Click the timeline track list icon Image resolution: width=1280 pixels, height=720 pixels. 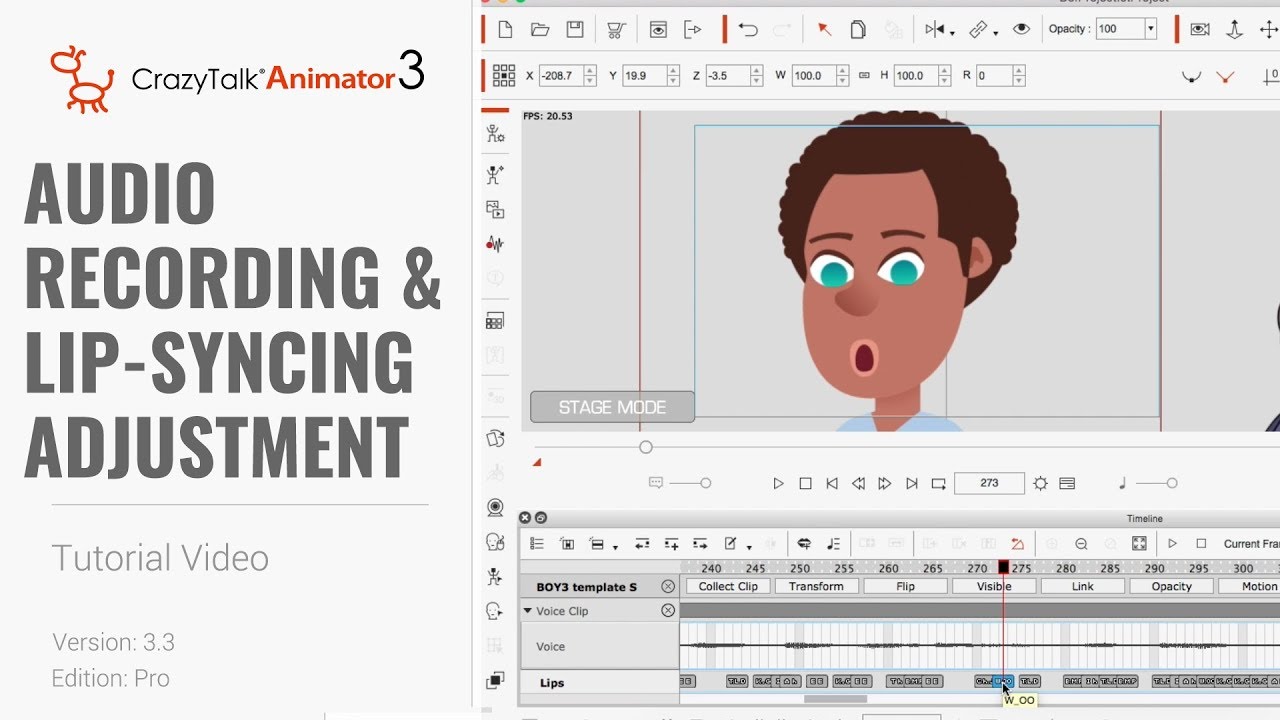click(x=537, y=544)
